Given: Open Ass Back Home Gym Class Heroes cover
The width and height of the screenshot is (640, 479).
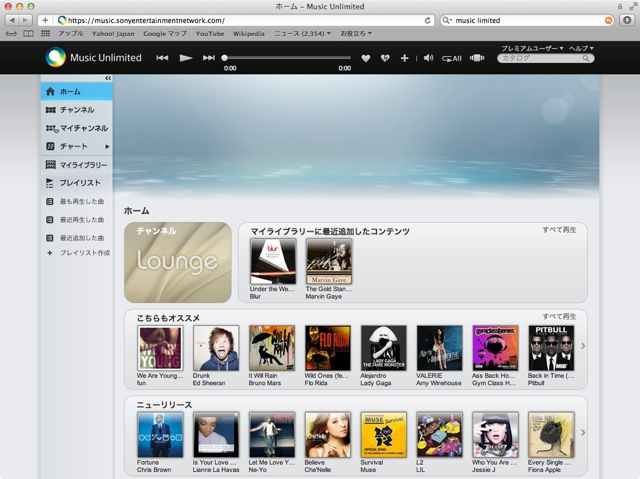Looking at the screenshot, I should coord(496,348).
